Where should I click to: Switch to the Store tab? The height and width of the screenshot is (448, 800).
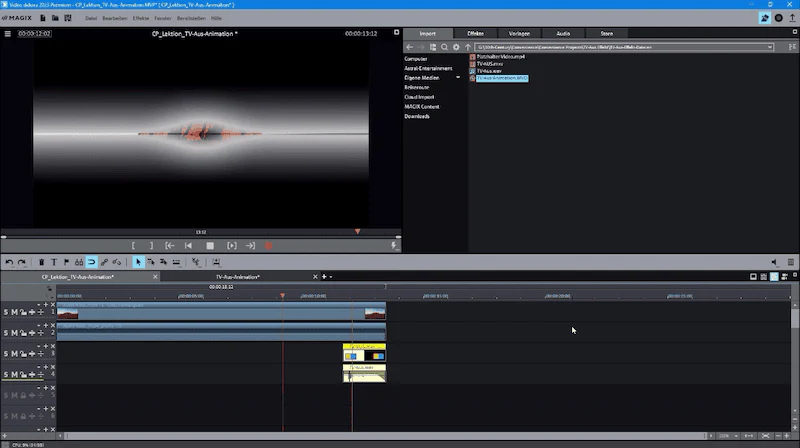tap(607, 34)
